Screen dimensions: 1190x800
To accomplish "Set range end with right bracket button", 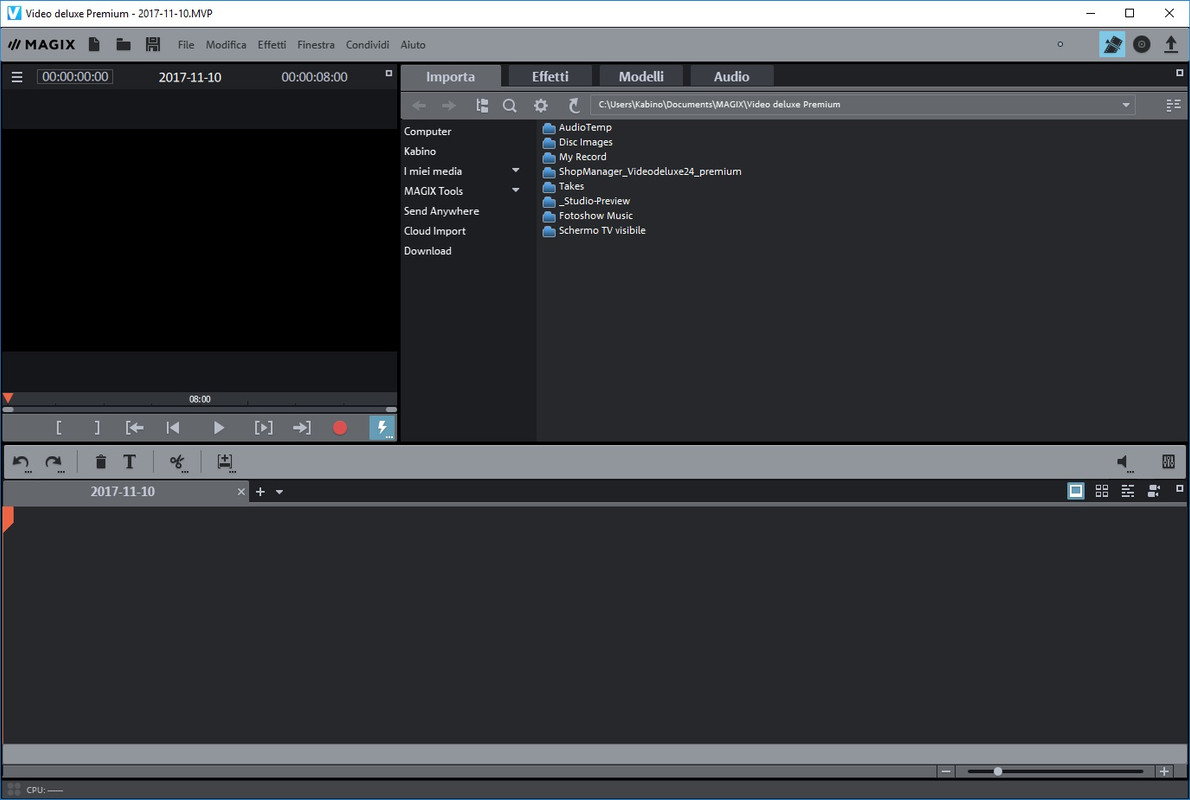I will pos(96,428).
